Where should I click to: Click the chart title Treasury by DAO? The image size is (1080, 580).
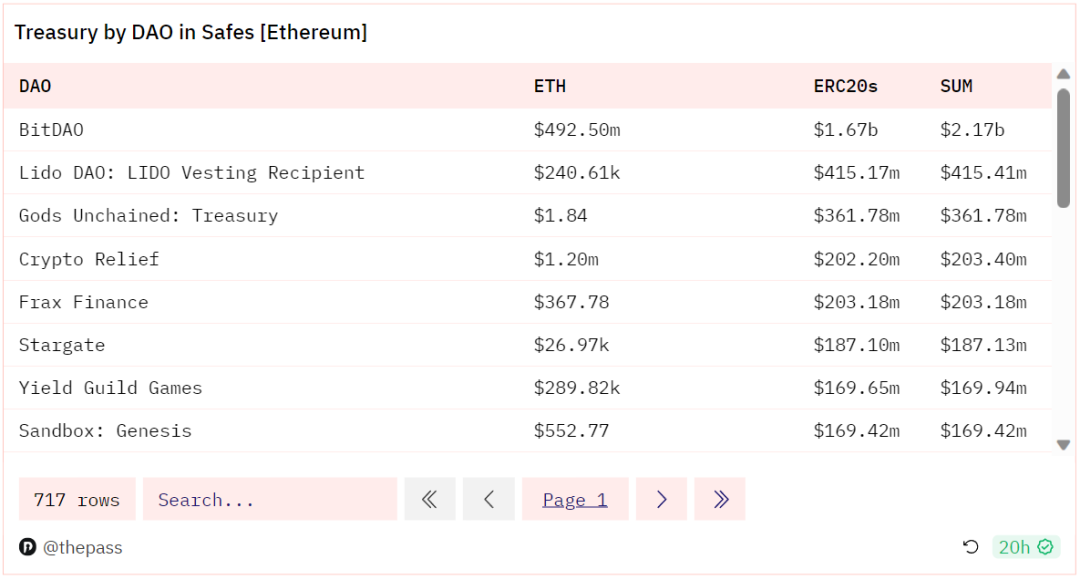click(x=191, y=32)
